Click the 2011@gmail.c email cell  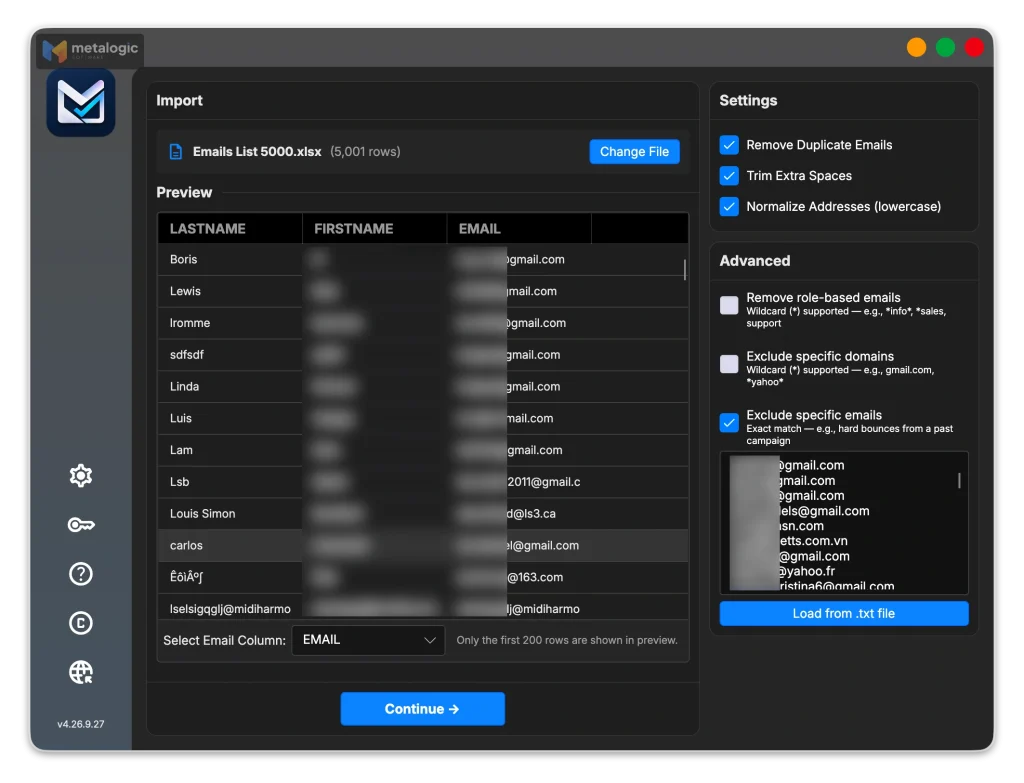tap(519, 482)
